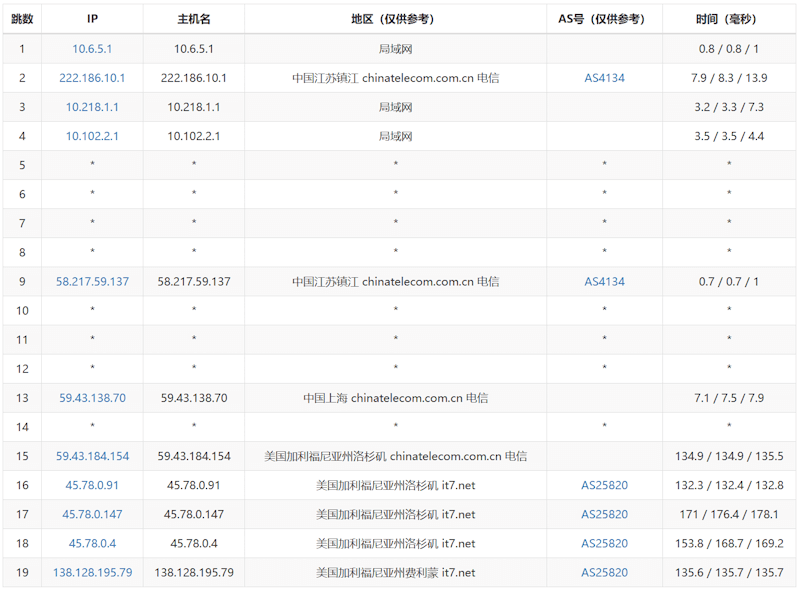Open the blue 10.6.5.1 IP link

tap(92, 49)
